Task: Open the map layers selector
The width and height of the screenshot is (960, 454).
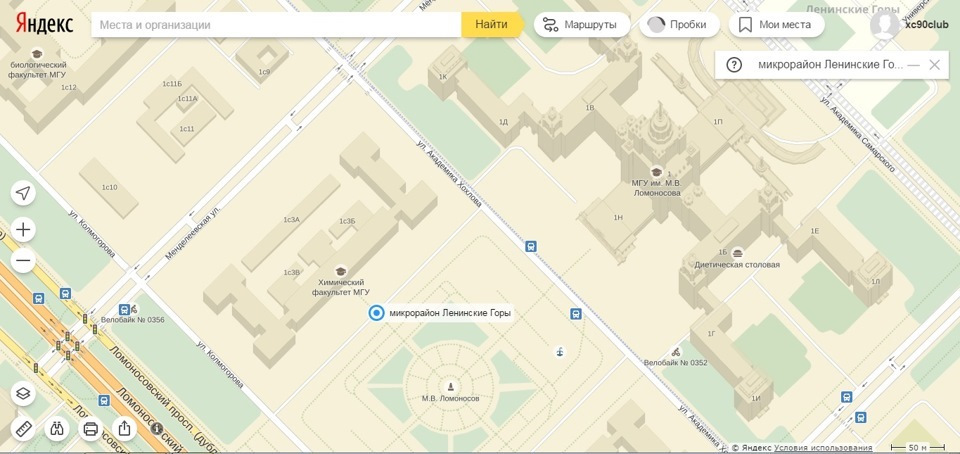Action: (23, 393)
